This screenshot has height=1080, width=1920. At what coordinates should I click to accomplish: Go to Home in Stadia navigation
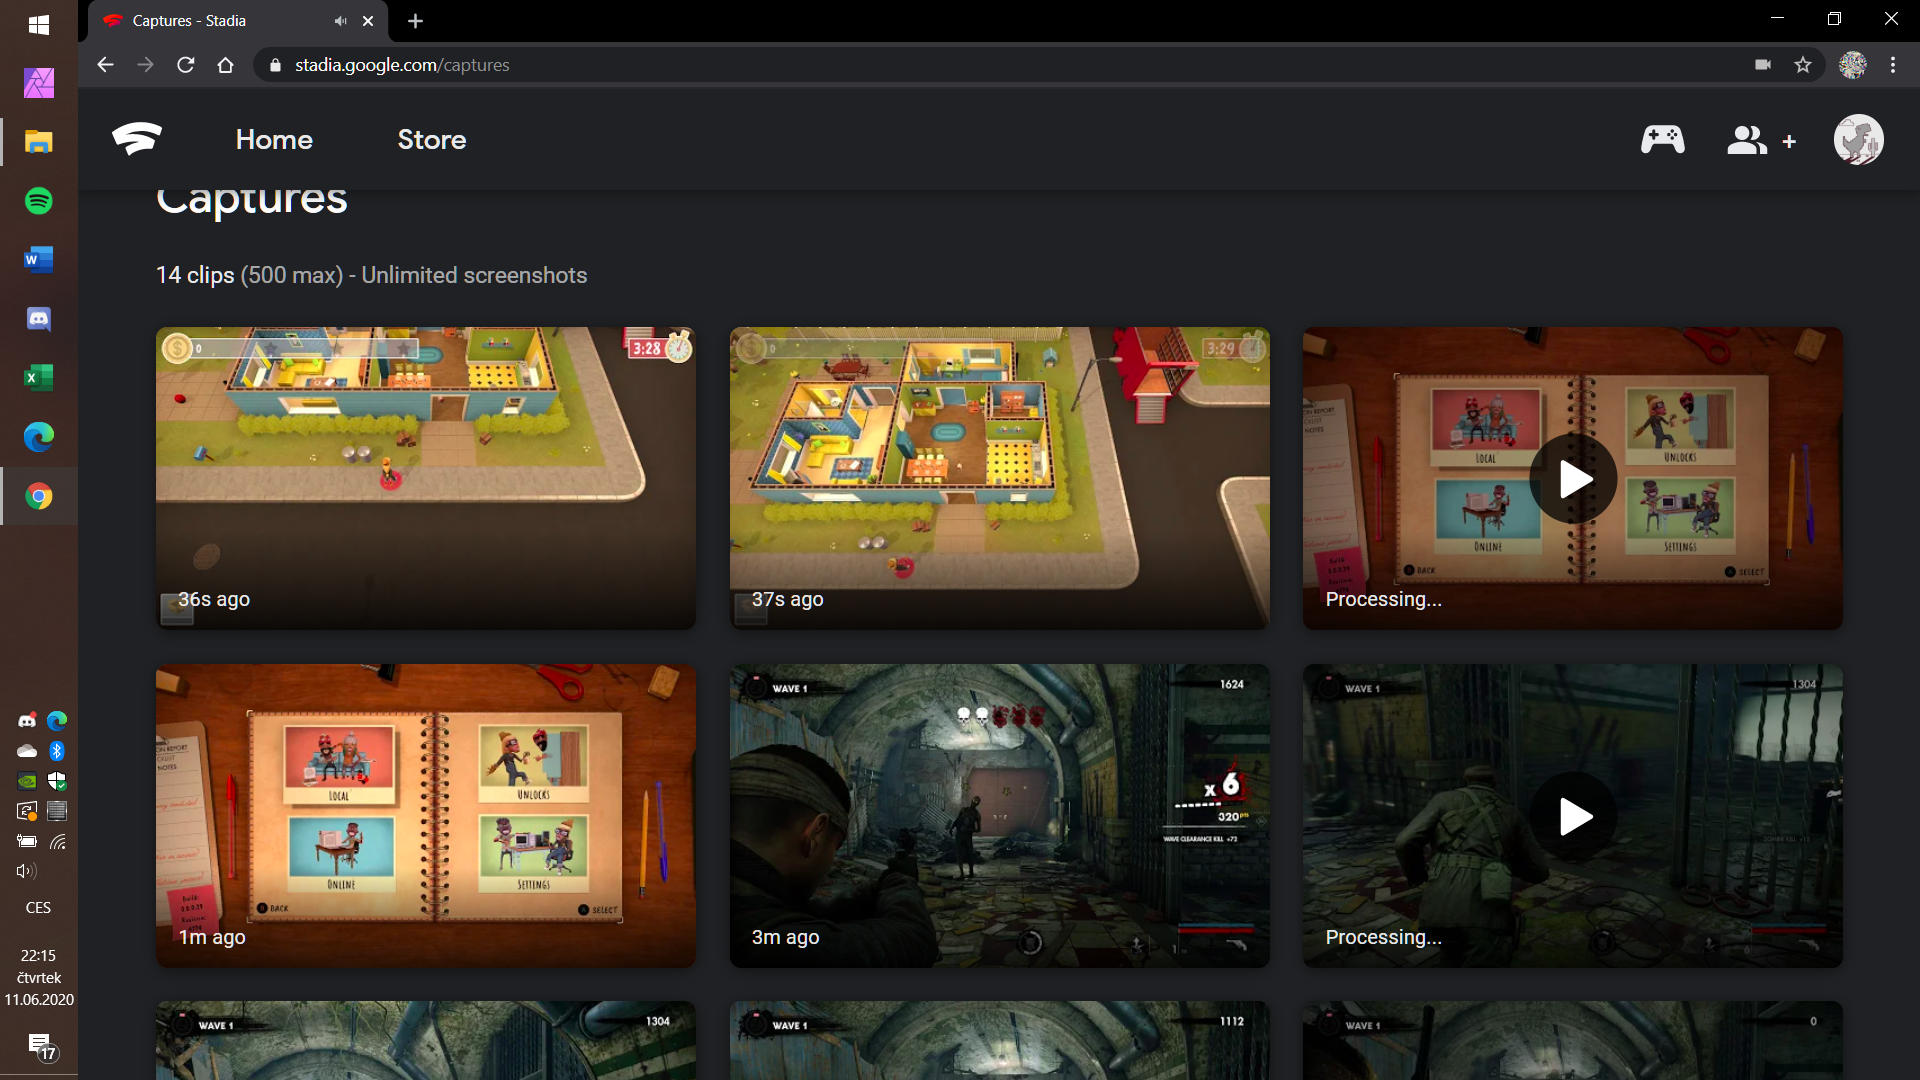(274, 139)
